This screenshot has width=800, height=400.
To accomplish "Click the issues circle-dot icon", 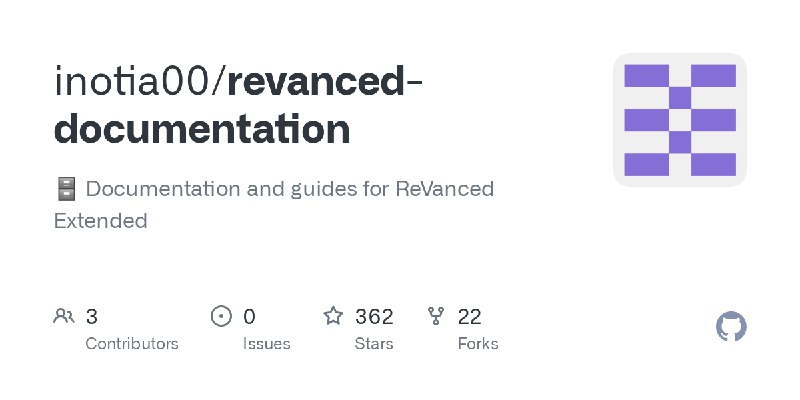I will [221, 316].
